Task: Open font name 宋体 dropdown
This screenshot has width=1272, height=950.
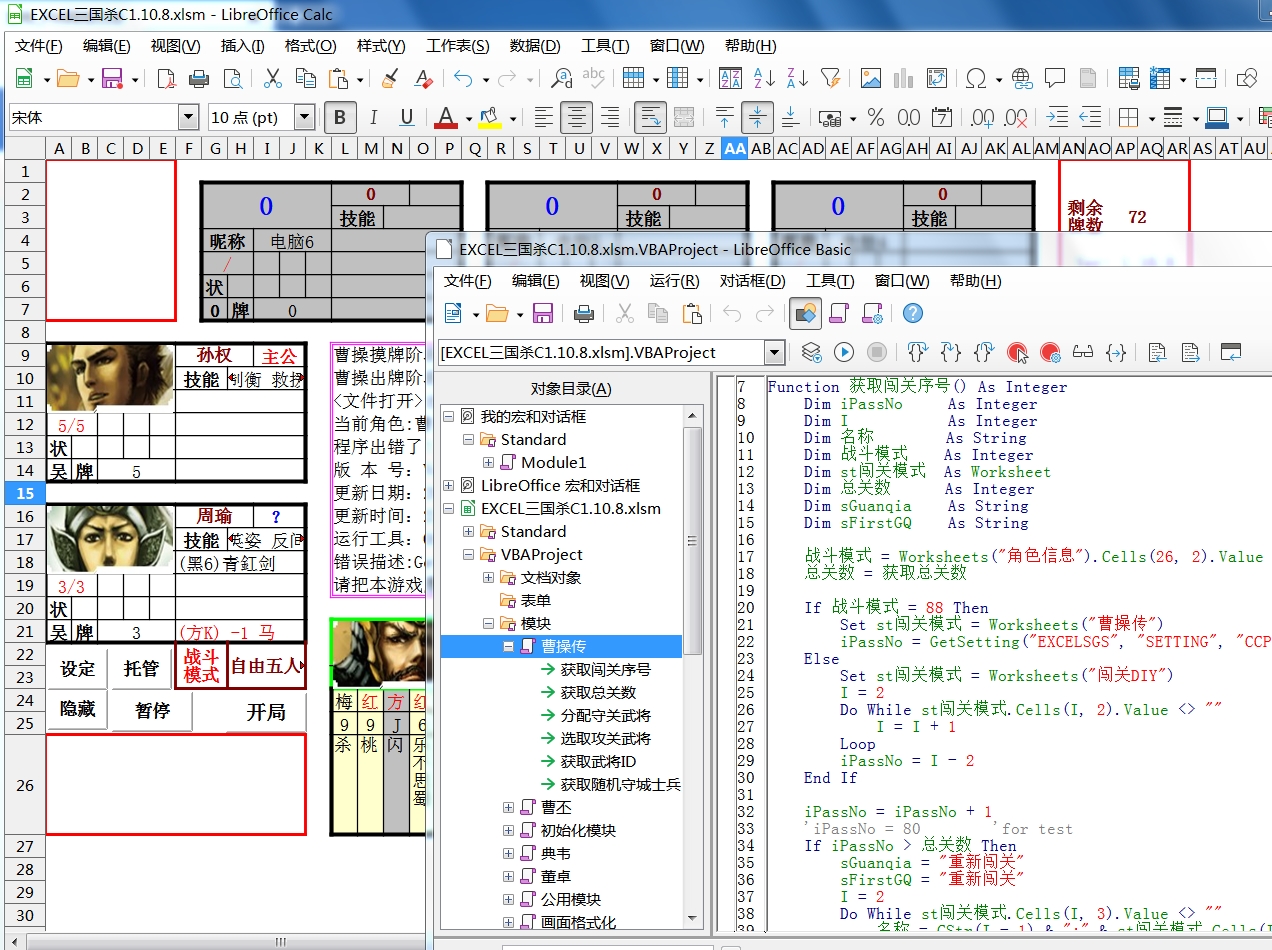Action: [x=188, y=117]
